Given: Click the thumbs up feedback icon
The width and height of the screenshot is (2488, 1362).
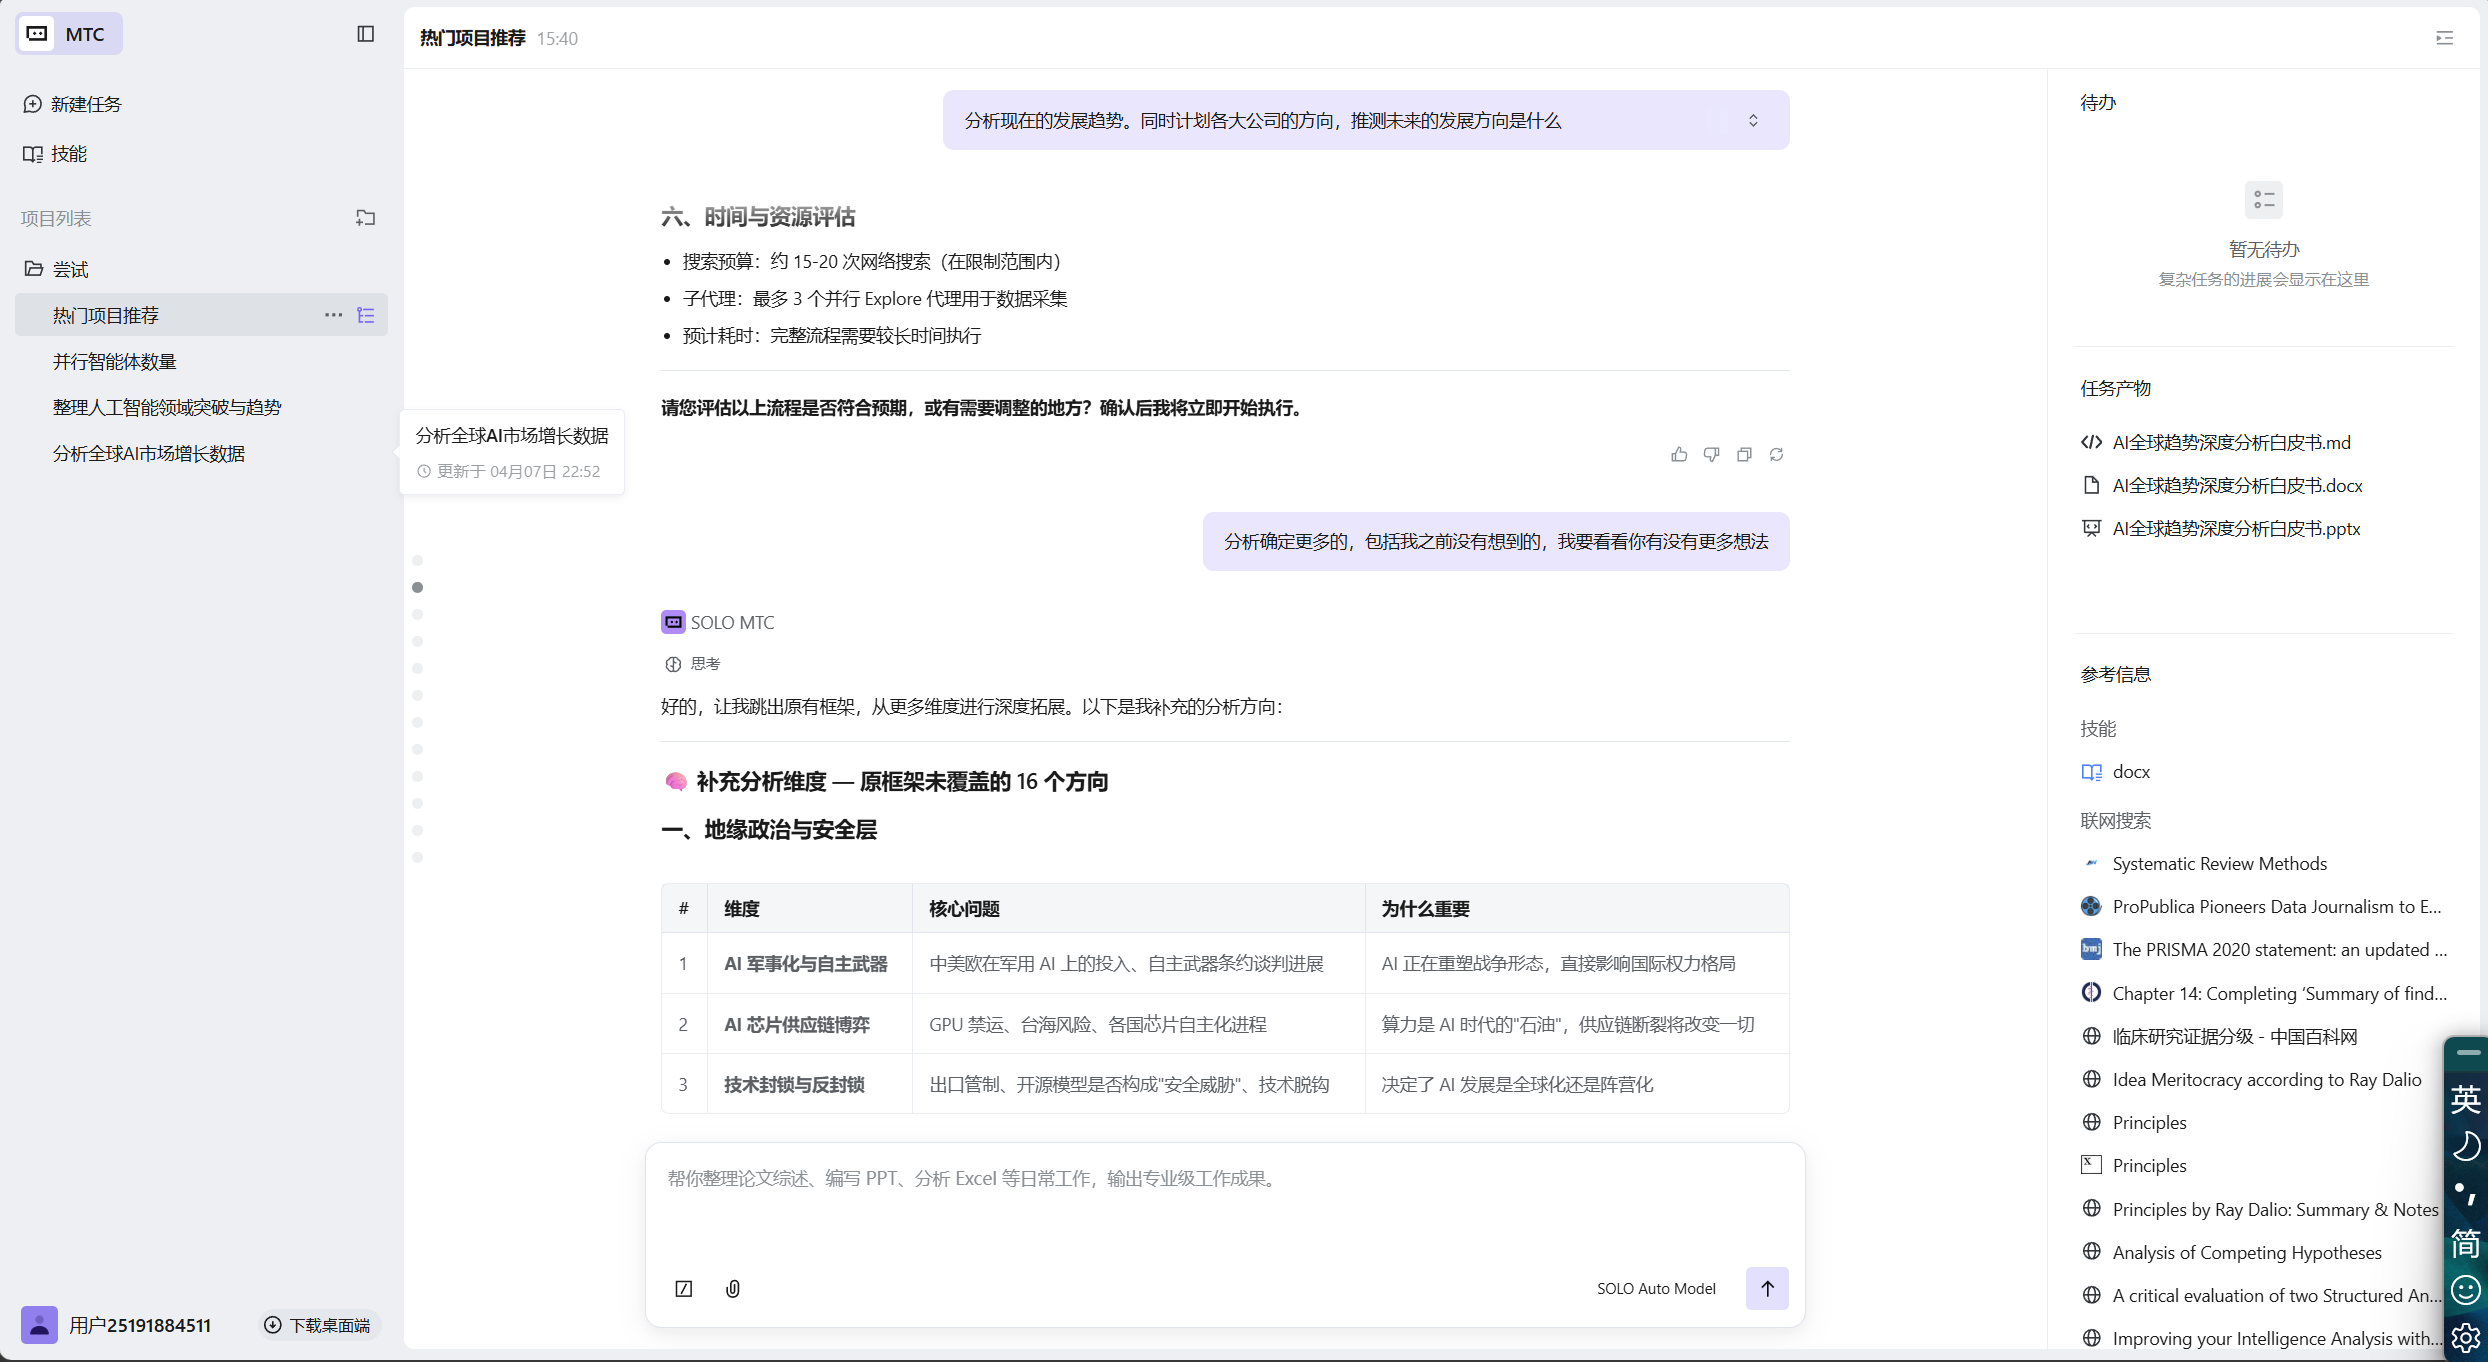Looking at the screenshot, I should click(1679, 455).
